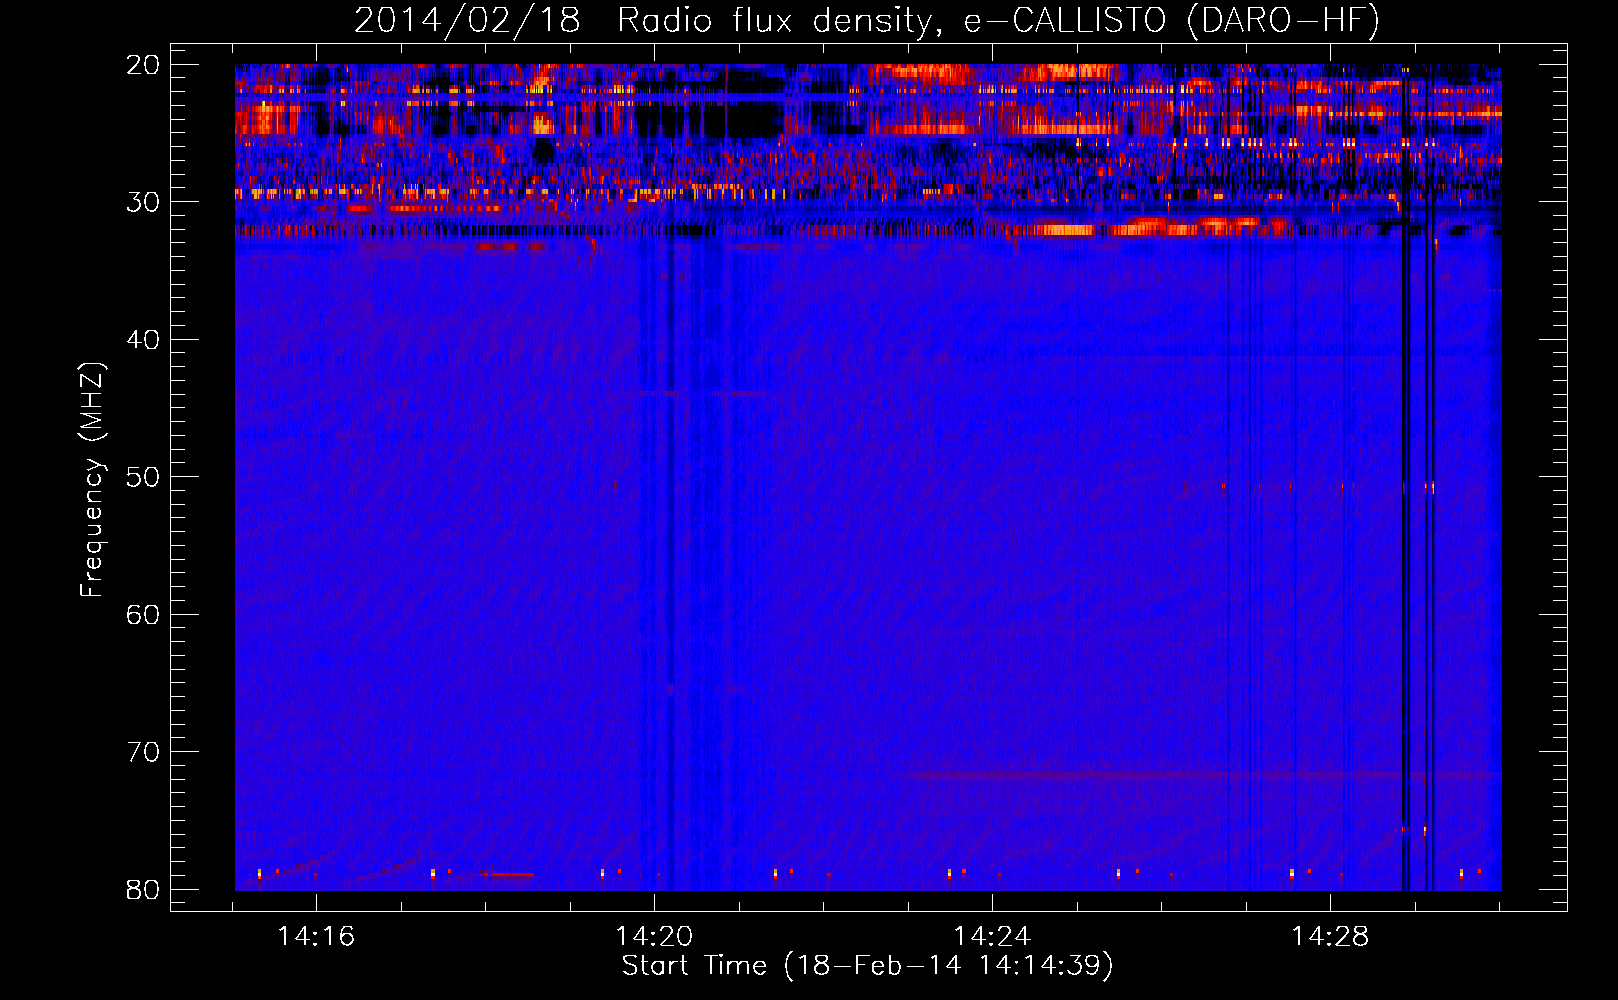The image size is (1618, 1000).
Task: Click the 50 frequency tick label
Action: 143,477
